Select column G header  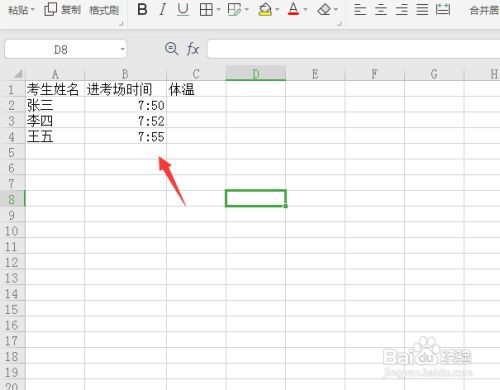(434, 74)
